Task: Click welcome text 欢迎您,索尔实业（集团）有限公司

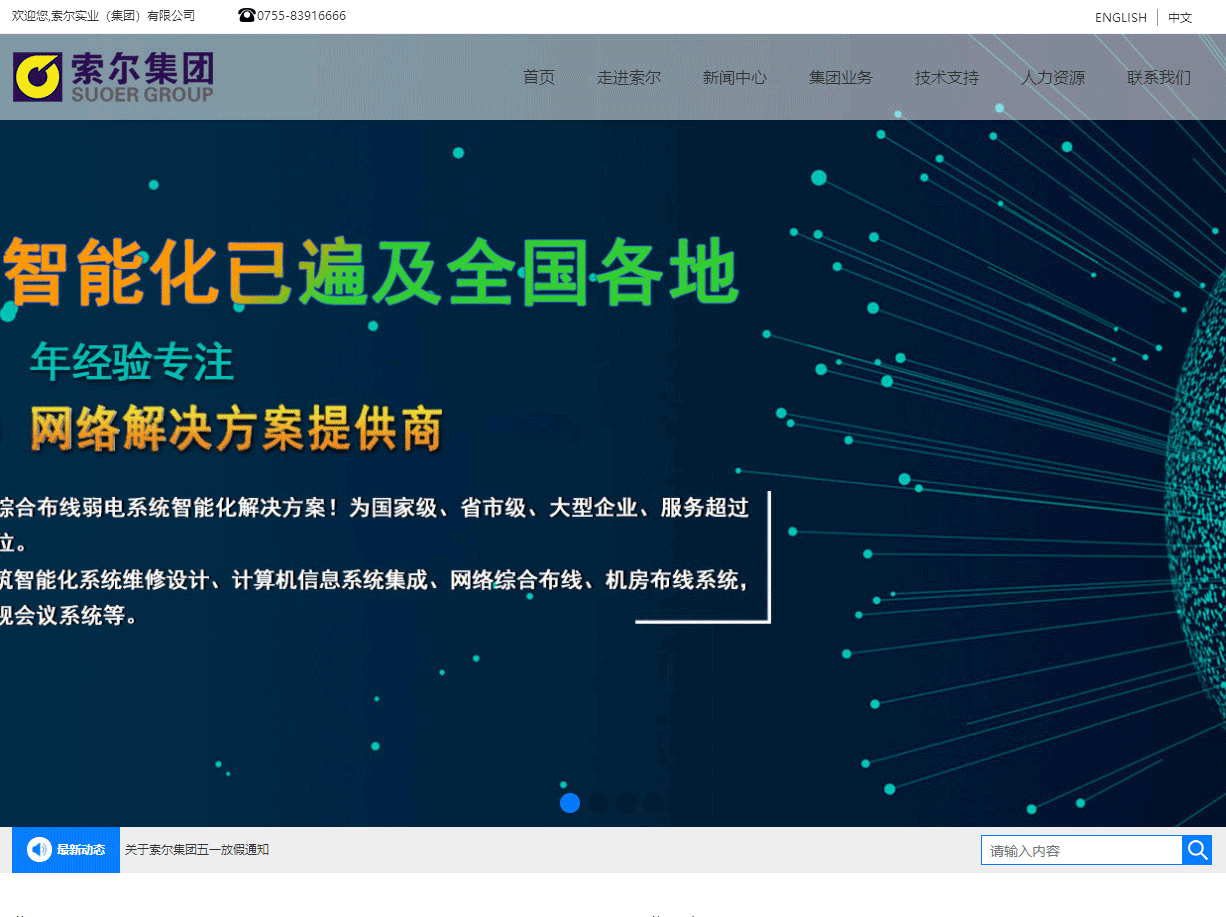Action: [104, 15]
